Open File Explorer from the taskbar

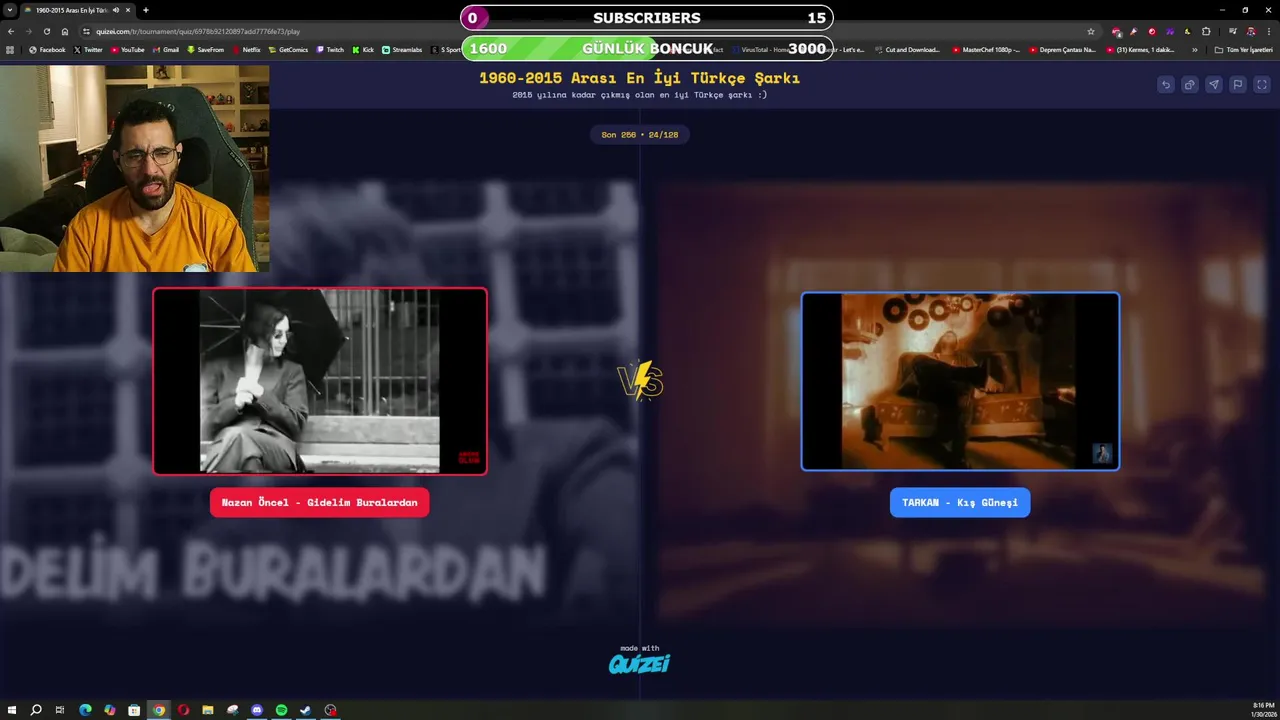pyautogui.click(x=208, y=710)
